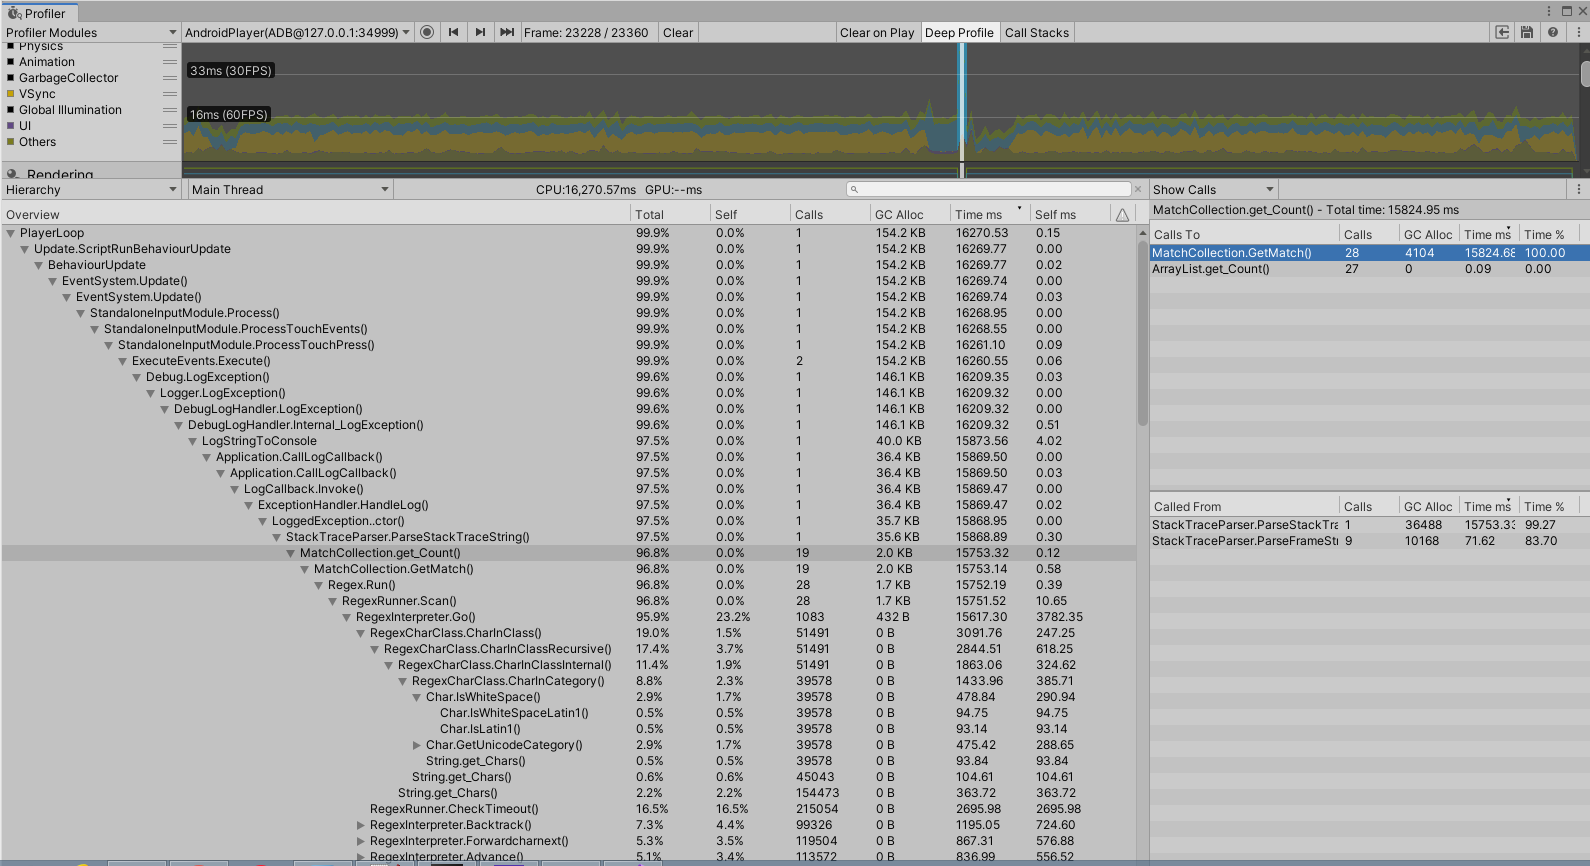Sort by the Self column header
The height and width of the screenshot is (866, 1590).
tap(750, 215)
